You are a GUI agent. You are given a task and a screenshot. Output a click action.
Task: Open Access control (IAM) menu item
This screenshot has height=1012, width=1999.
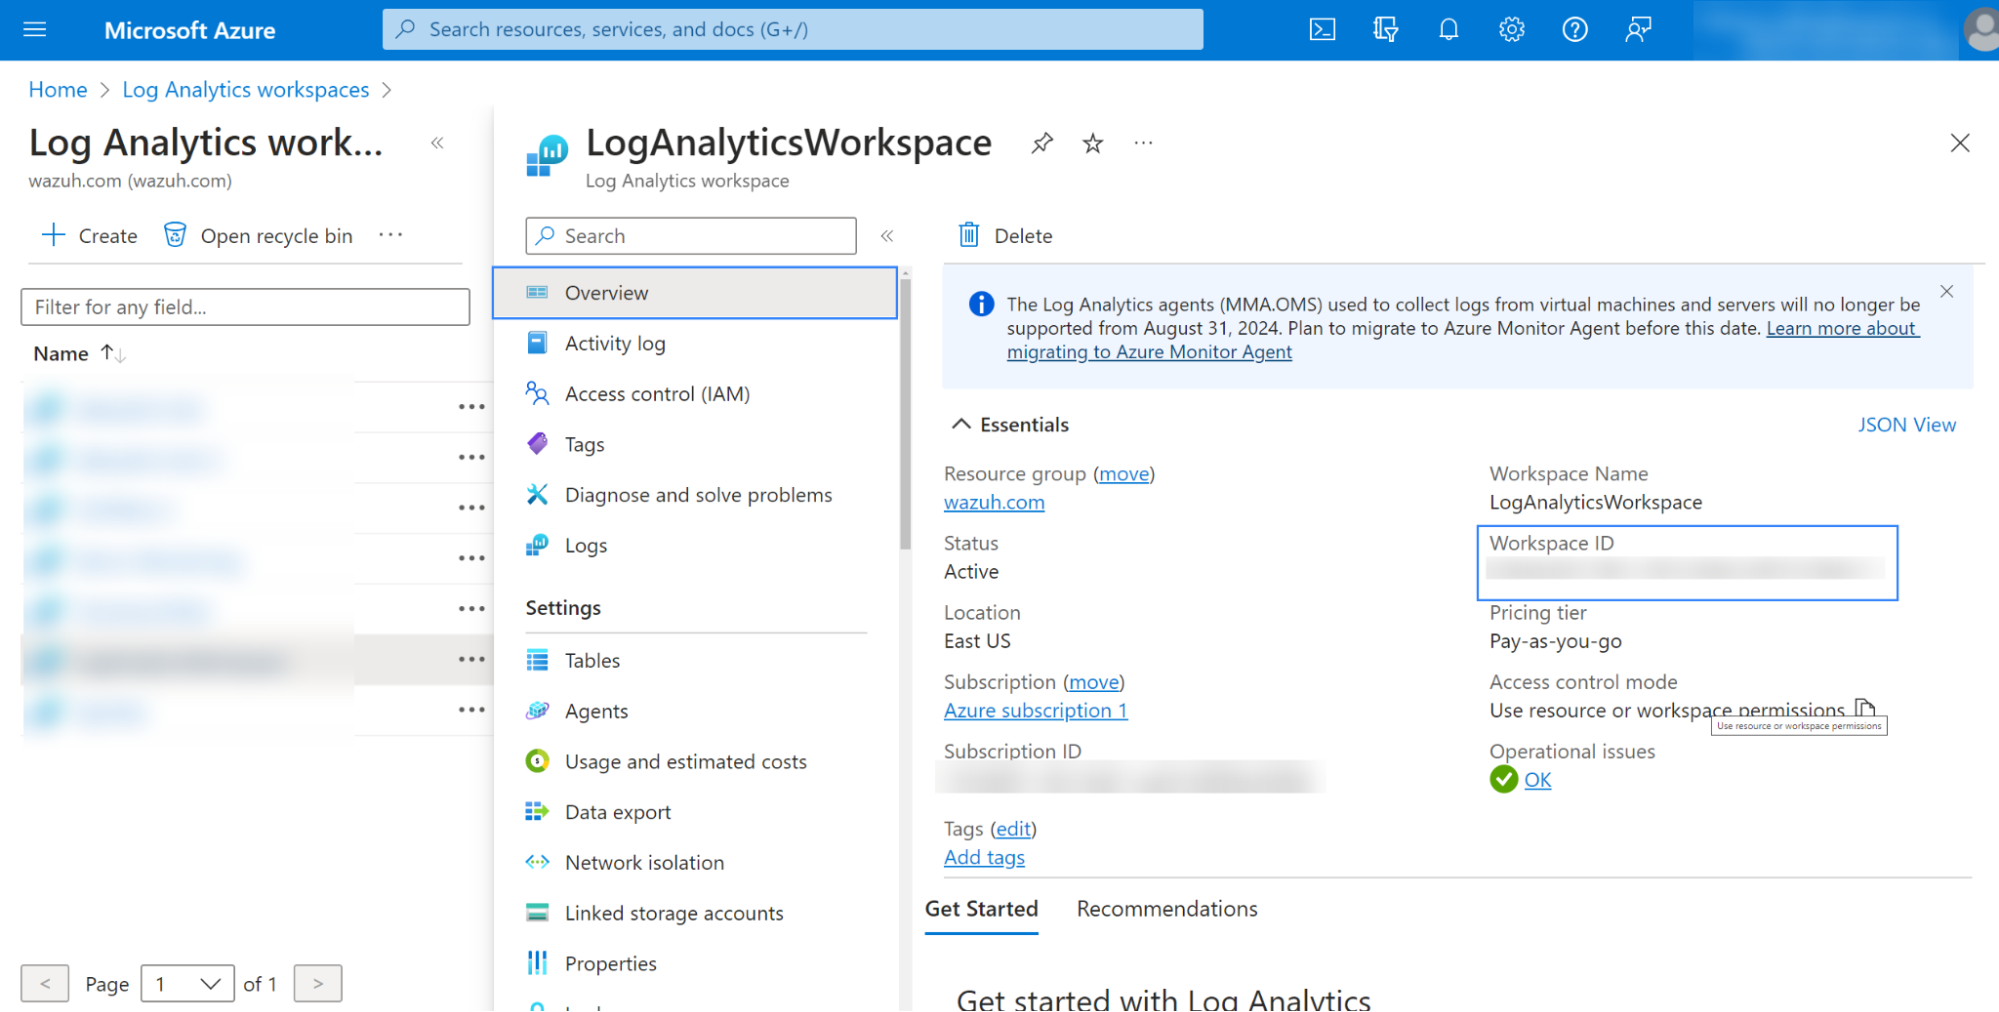(656, 394)
